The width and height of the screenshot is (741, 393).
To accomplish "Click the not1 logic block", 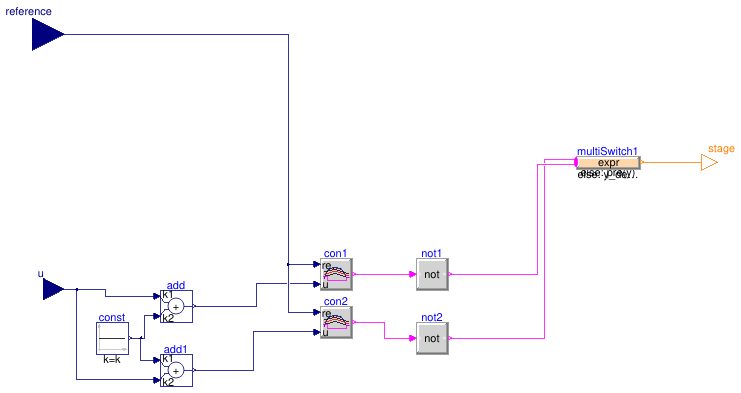I will click(432, 274).
